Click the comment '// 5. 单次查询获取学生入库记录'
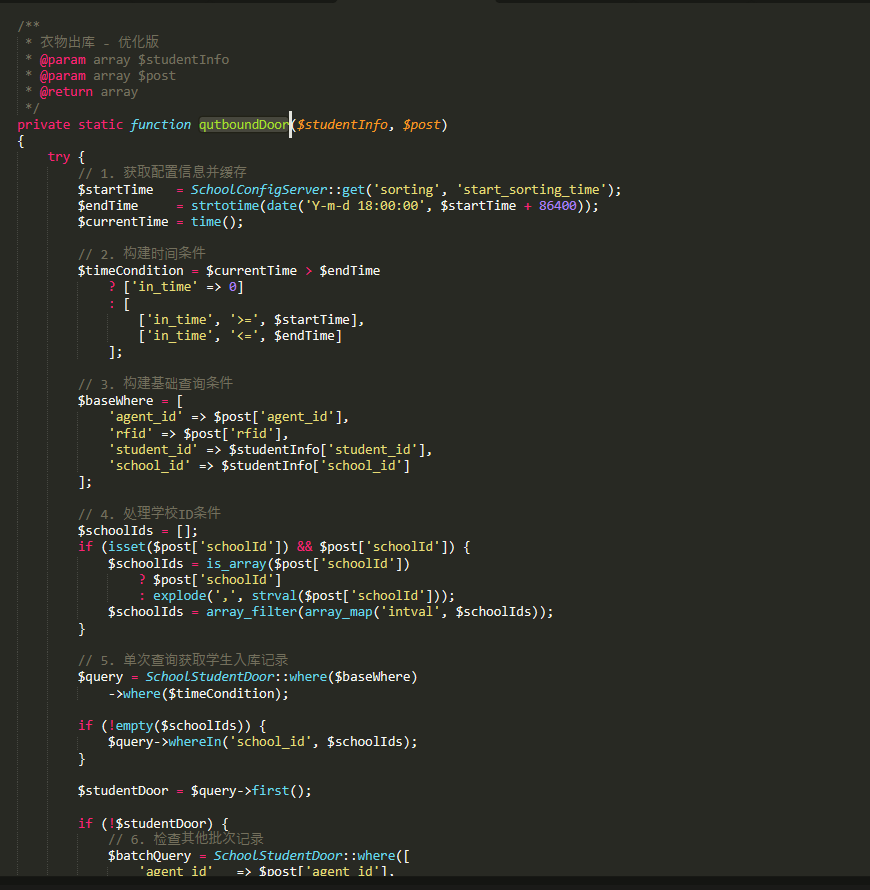Image resolution: width=870 pixels, height=890 pixels. click(183, 660)
